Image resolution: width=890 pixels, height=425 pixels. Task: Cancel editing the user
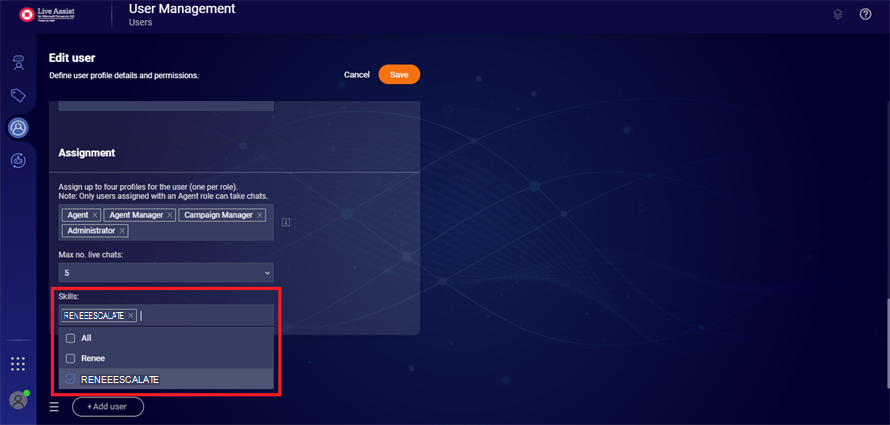[357, 75]
